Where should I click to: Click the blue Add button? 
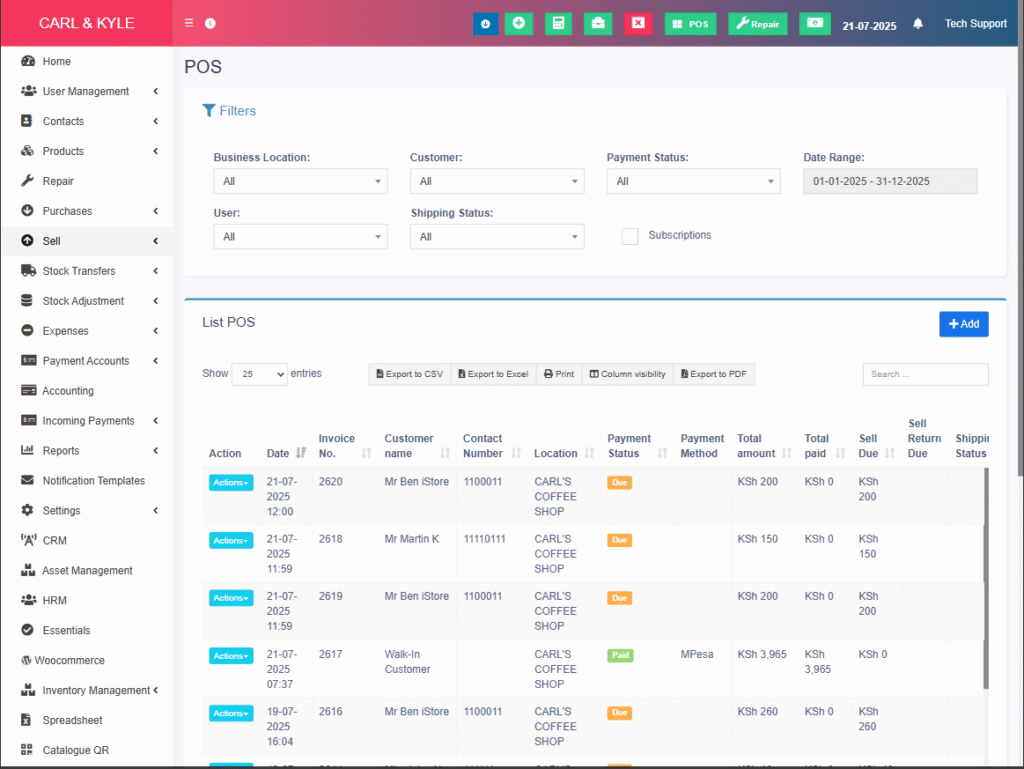point(963,324)
